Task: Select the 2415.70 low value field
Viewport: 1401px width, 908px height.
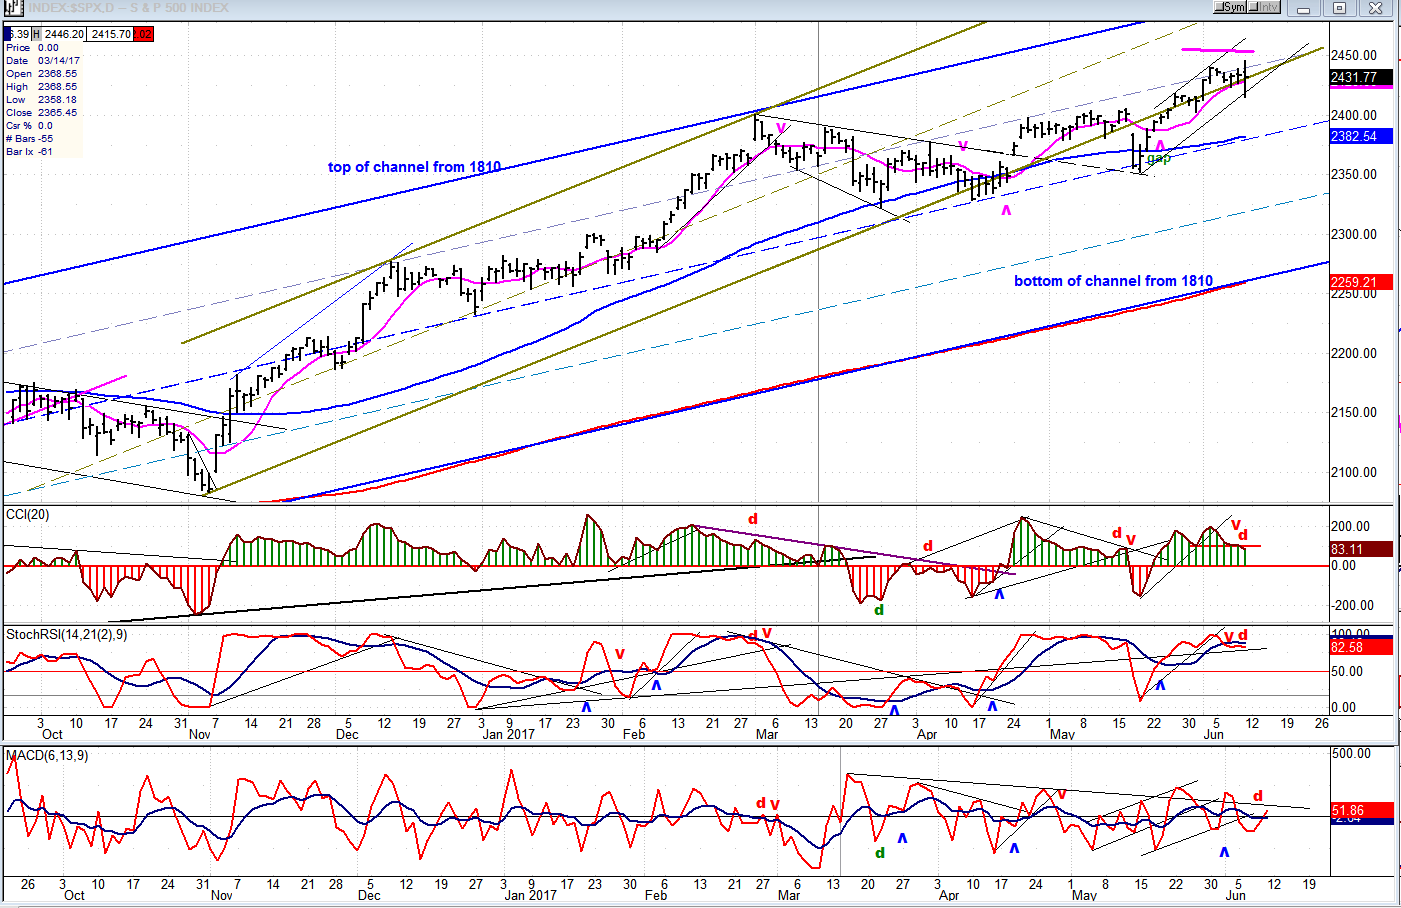Action: tap(110, 34)
